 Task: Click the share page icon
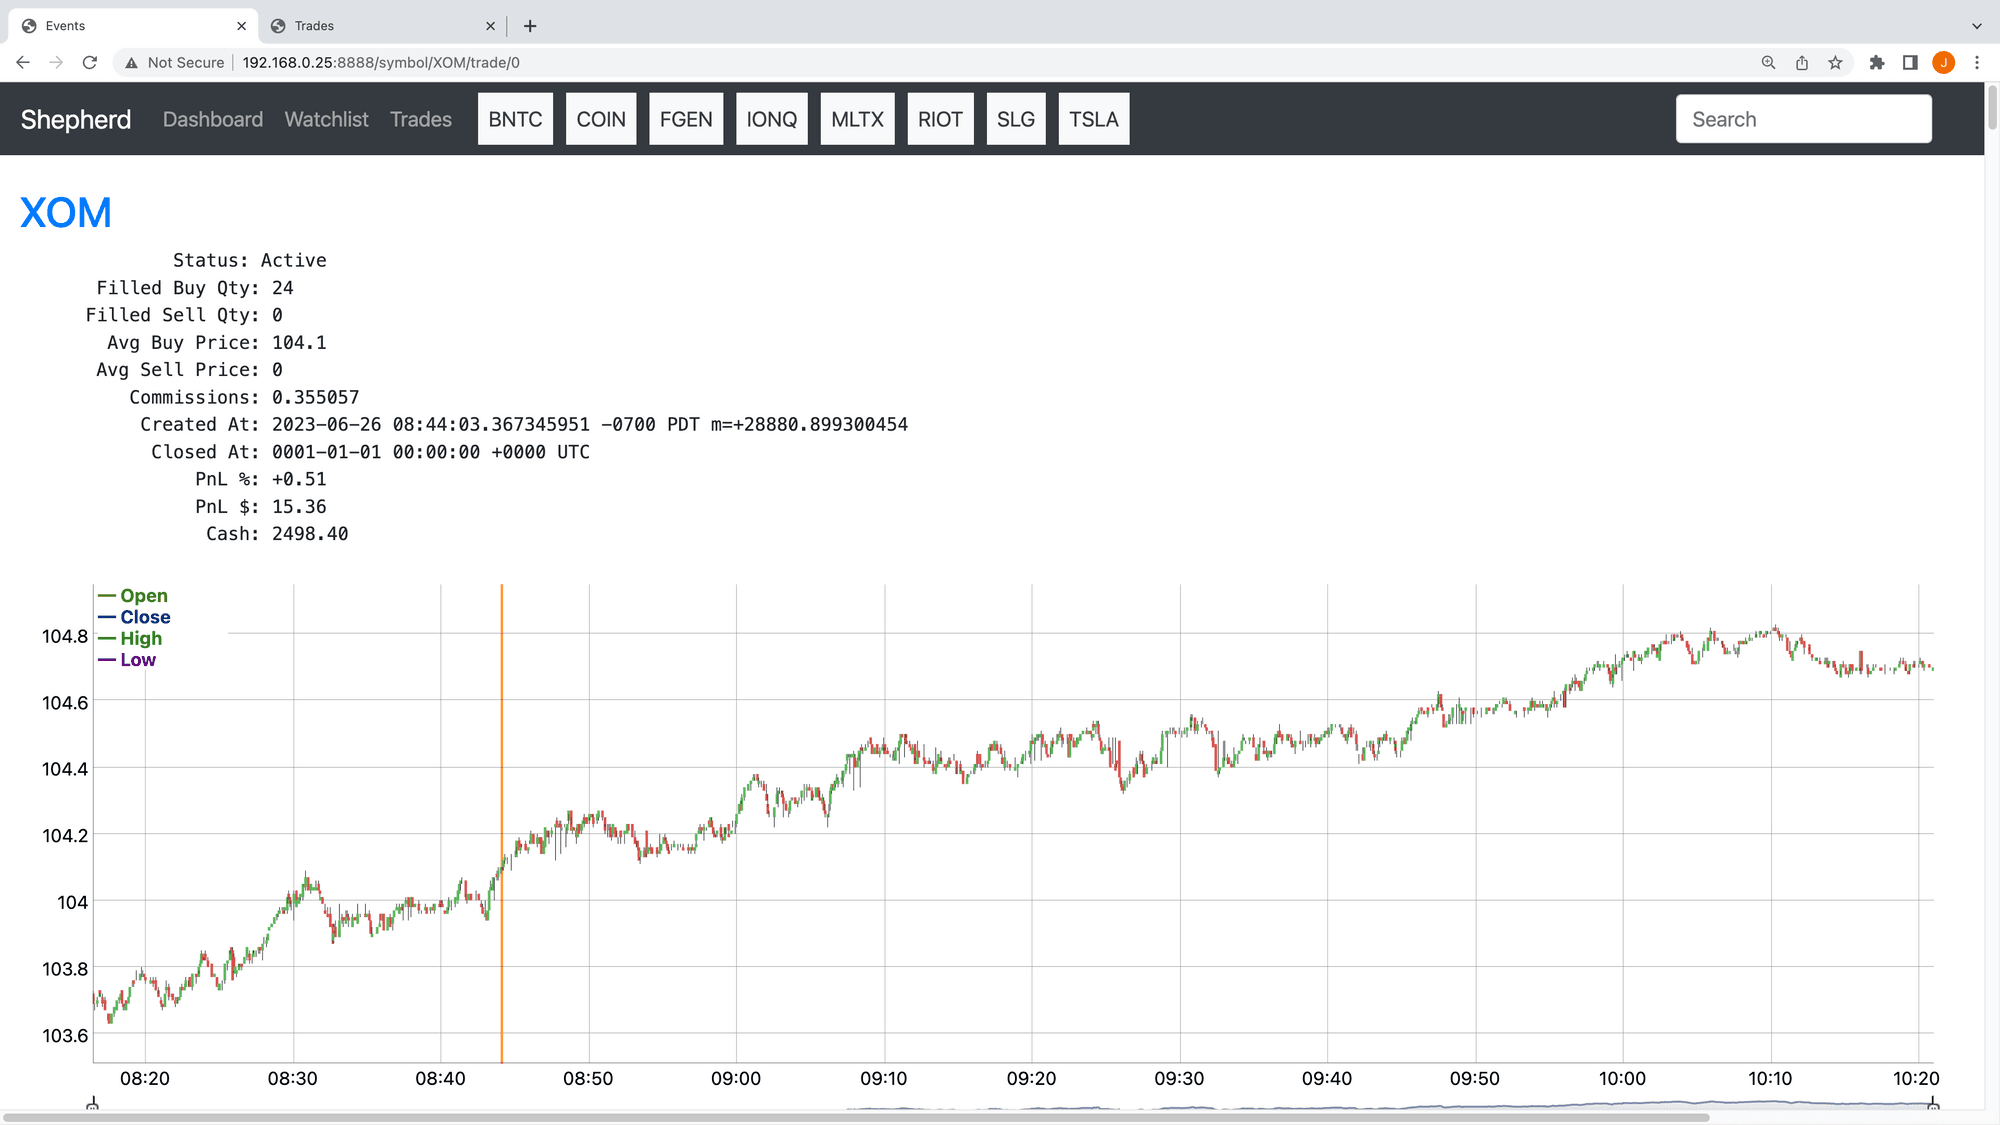pyautogui.click(x=1802, y=62)
